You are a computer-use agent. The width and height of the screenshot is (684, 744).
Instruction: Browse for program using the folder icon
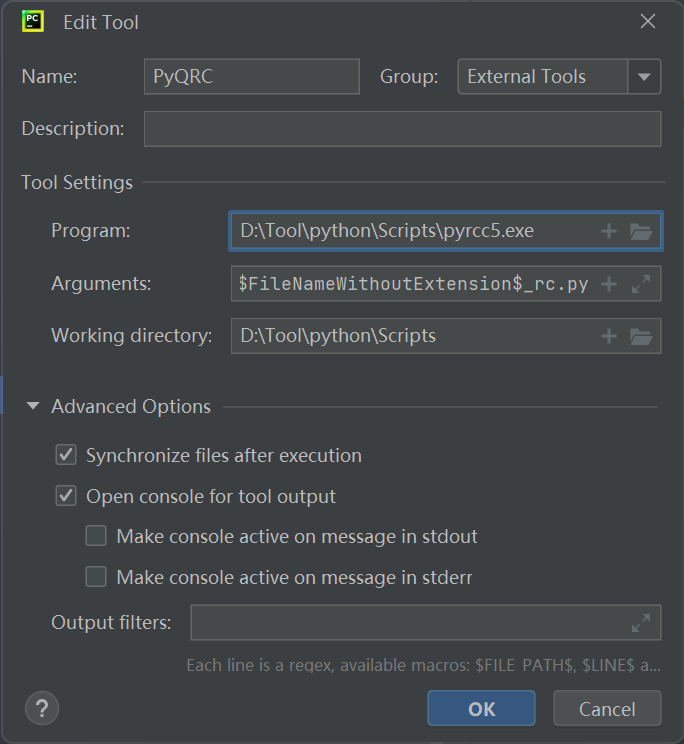[641, 231]
